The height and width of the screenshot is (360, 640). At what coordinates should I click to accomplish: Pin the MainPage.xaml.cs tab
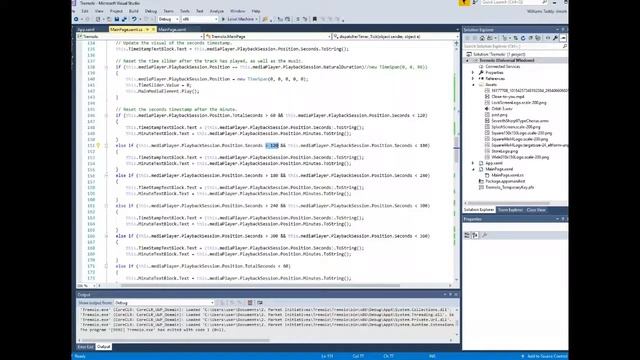pos(148,29)
